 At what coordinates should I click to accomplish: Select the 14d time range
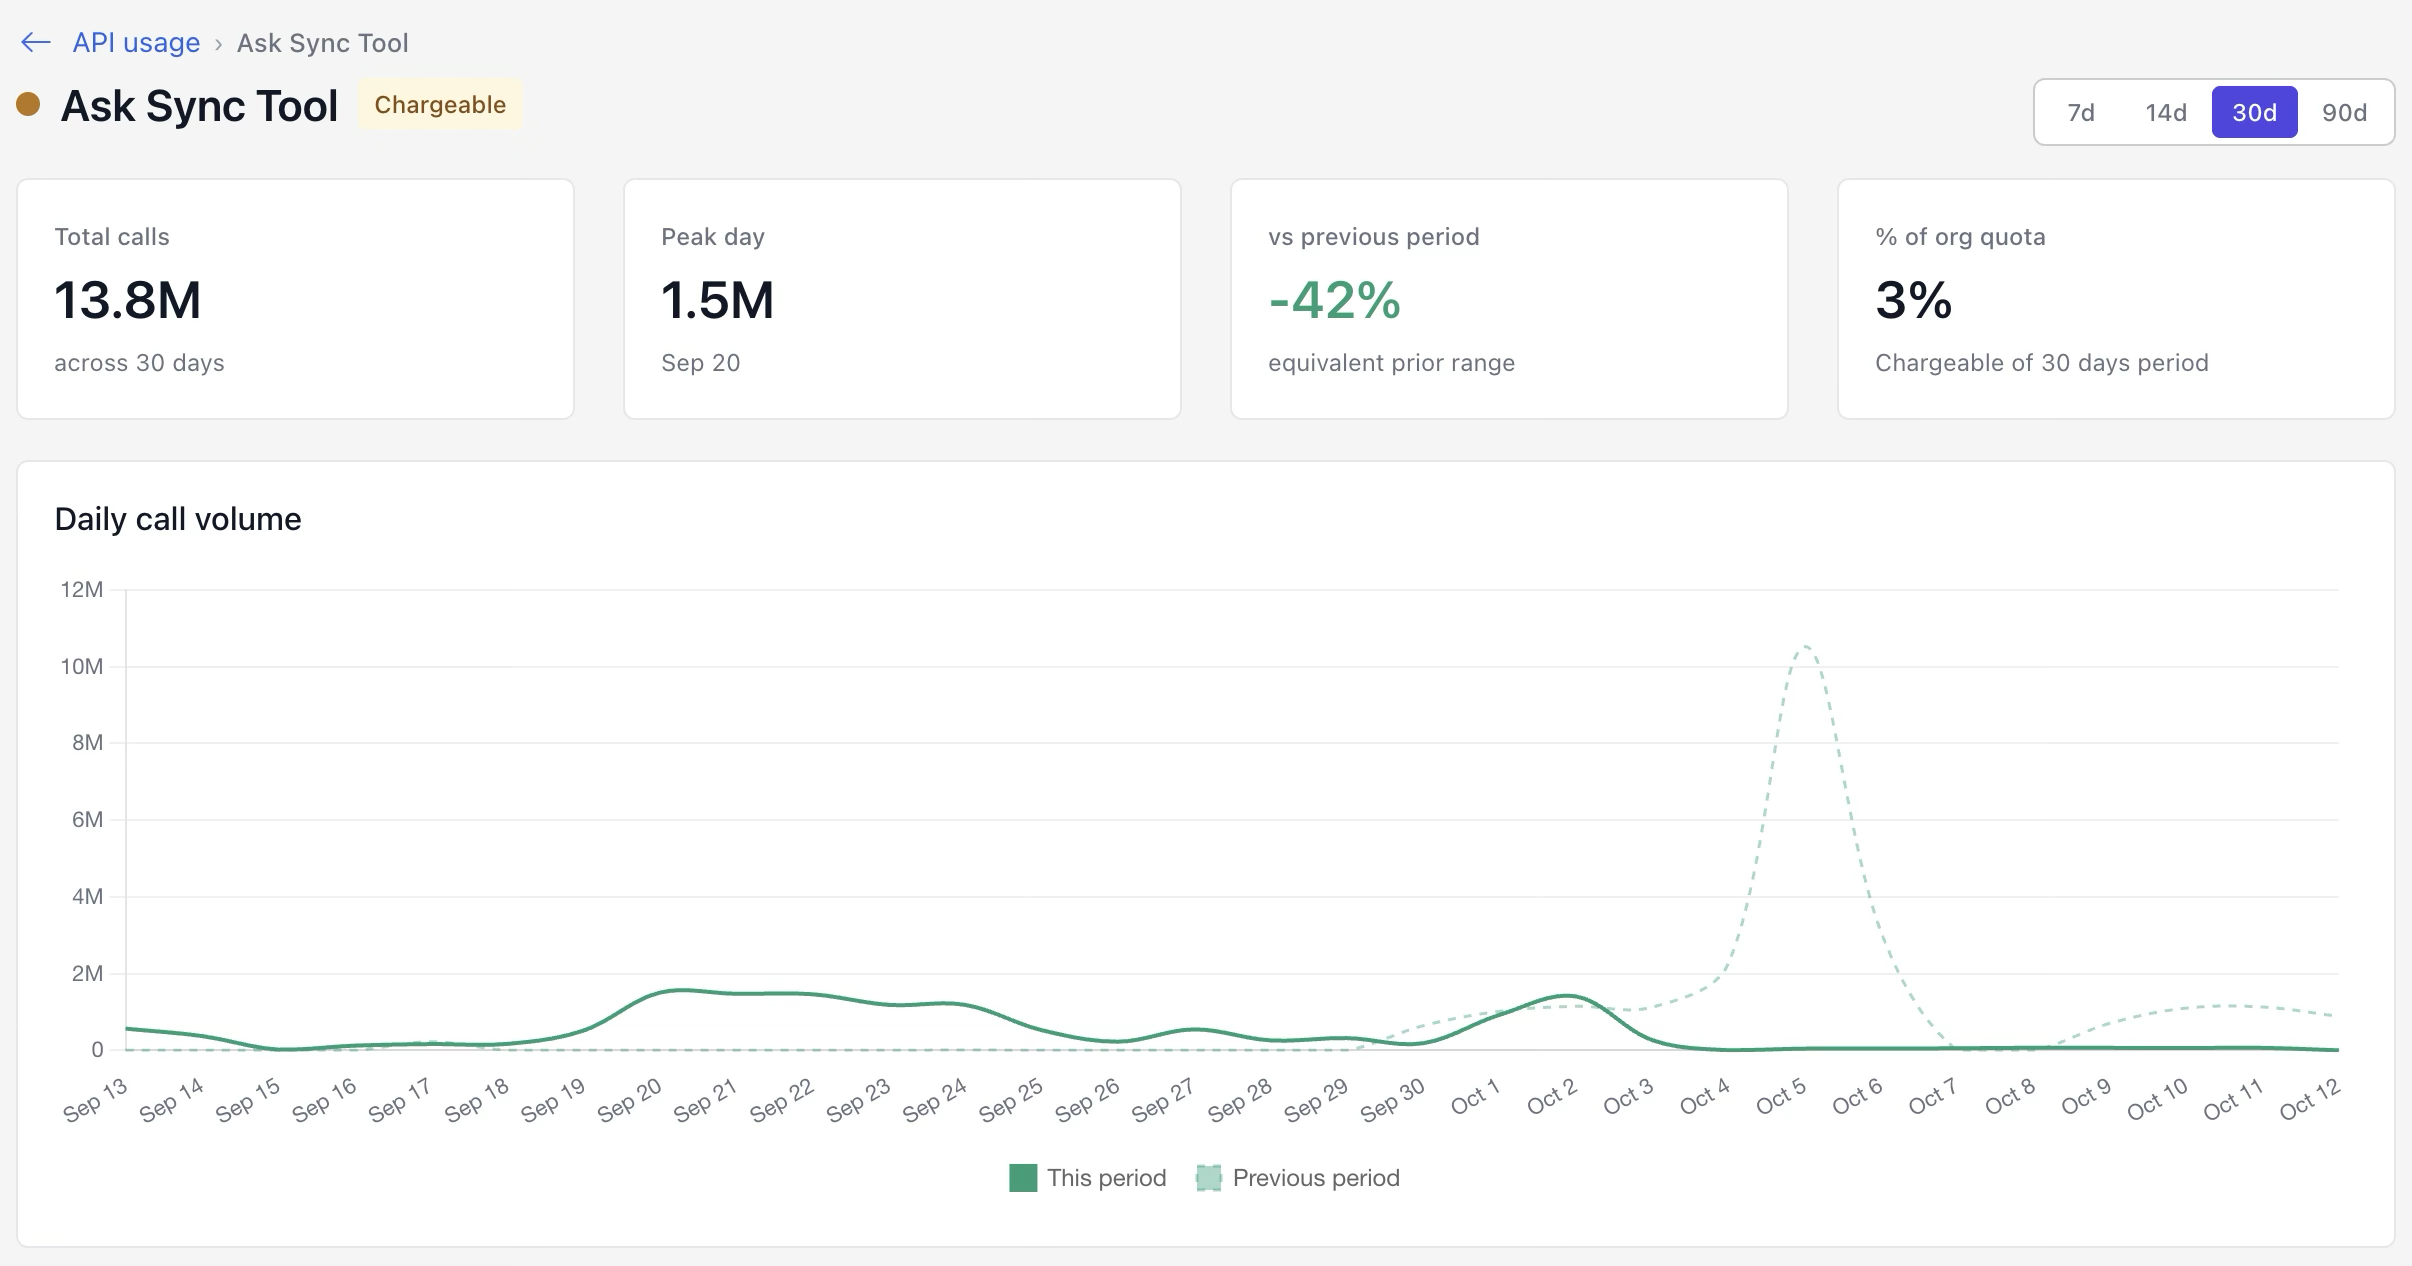[2166, 112]
